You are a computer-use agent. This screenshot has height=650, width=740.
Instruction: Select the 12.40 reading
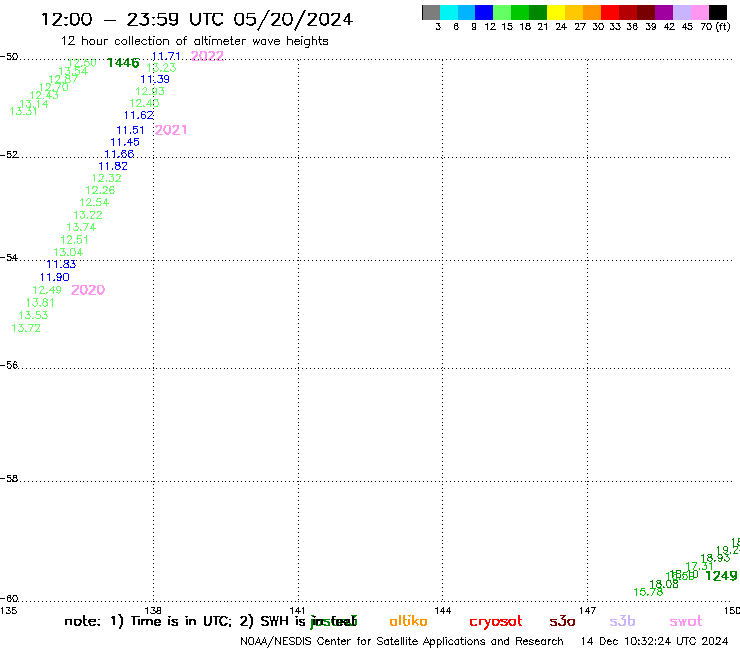coord(144,103)
